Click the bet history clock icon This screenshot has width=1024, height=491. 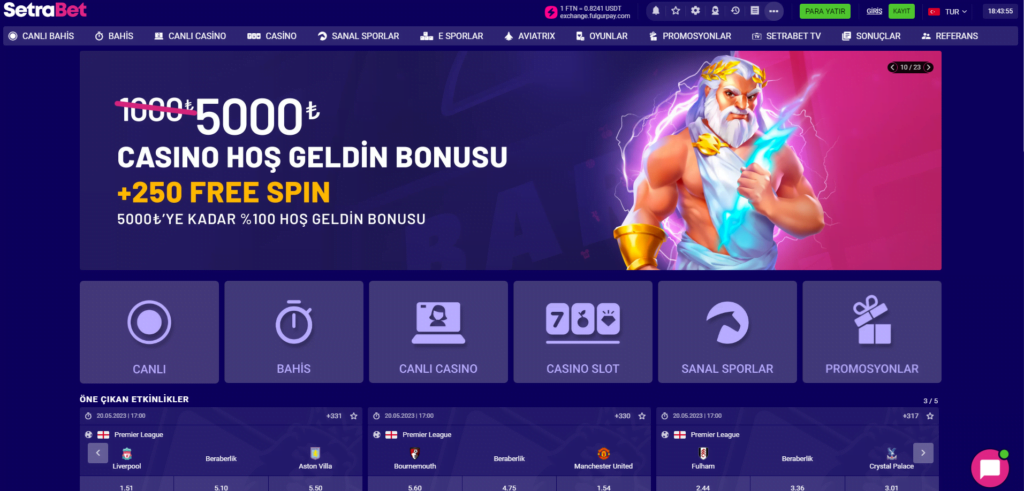coord(735,10)
